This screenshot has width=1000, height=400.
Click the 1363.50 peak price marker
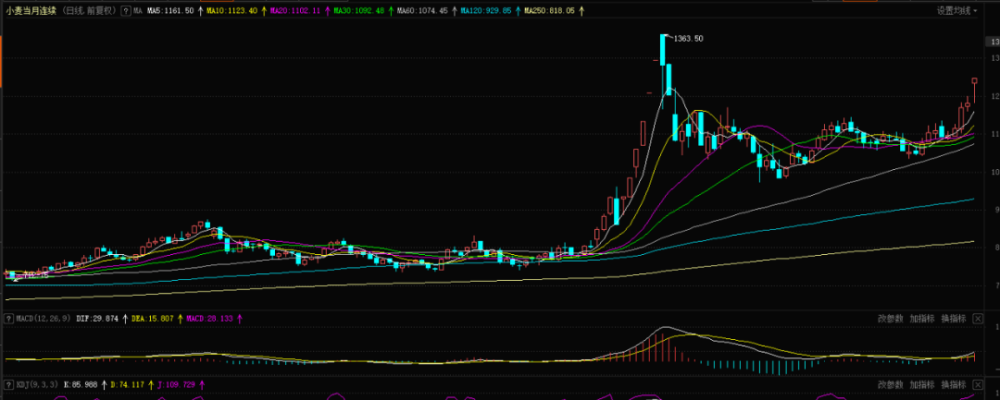688,39
